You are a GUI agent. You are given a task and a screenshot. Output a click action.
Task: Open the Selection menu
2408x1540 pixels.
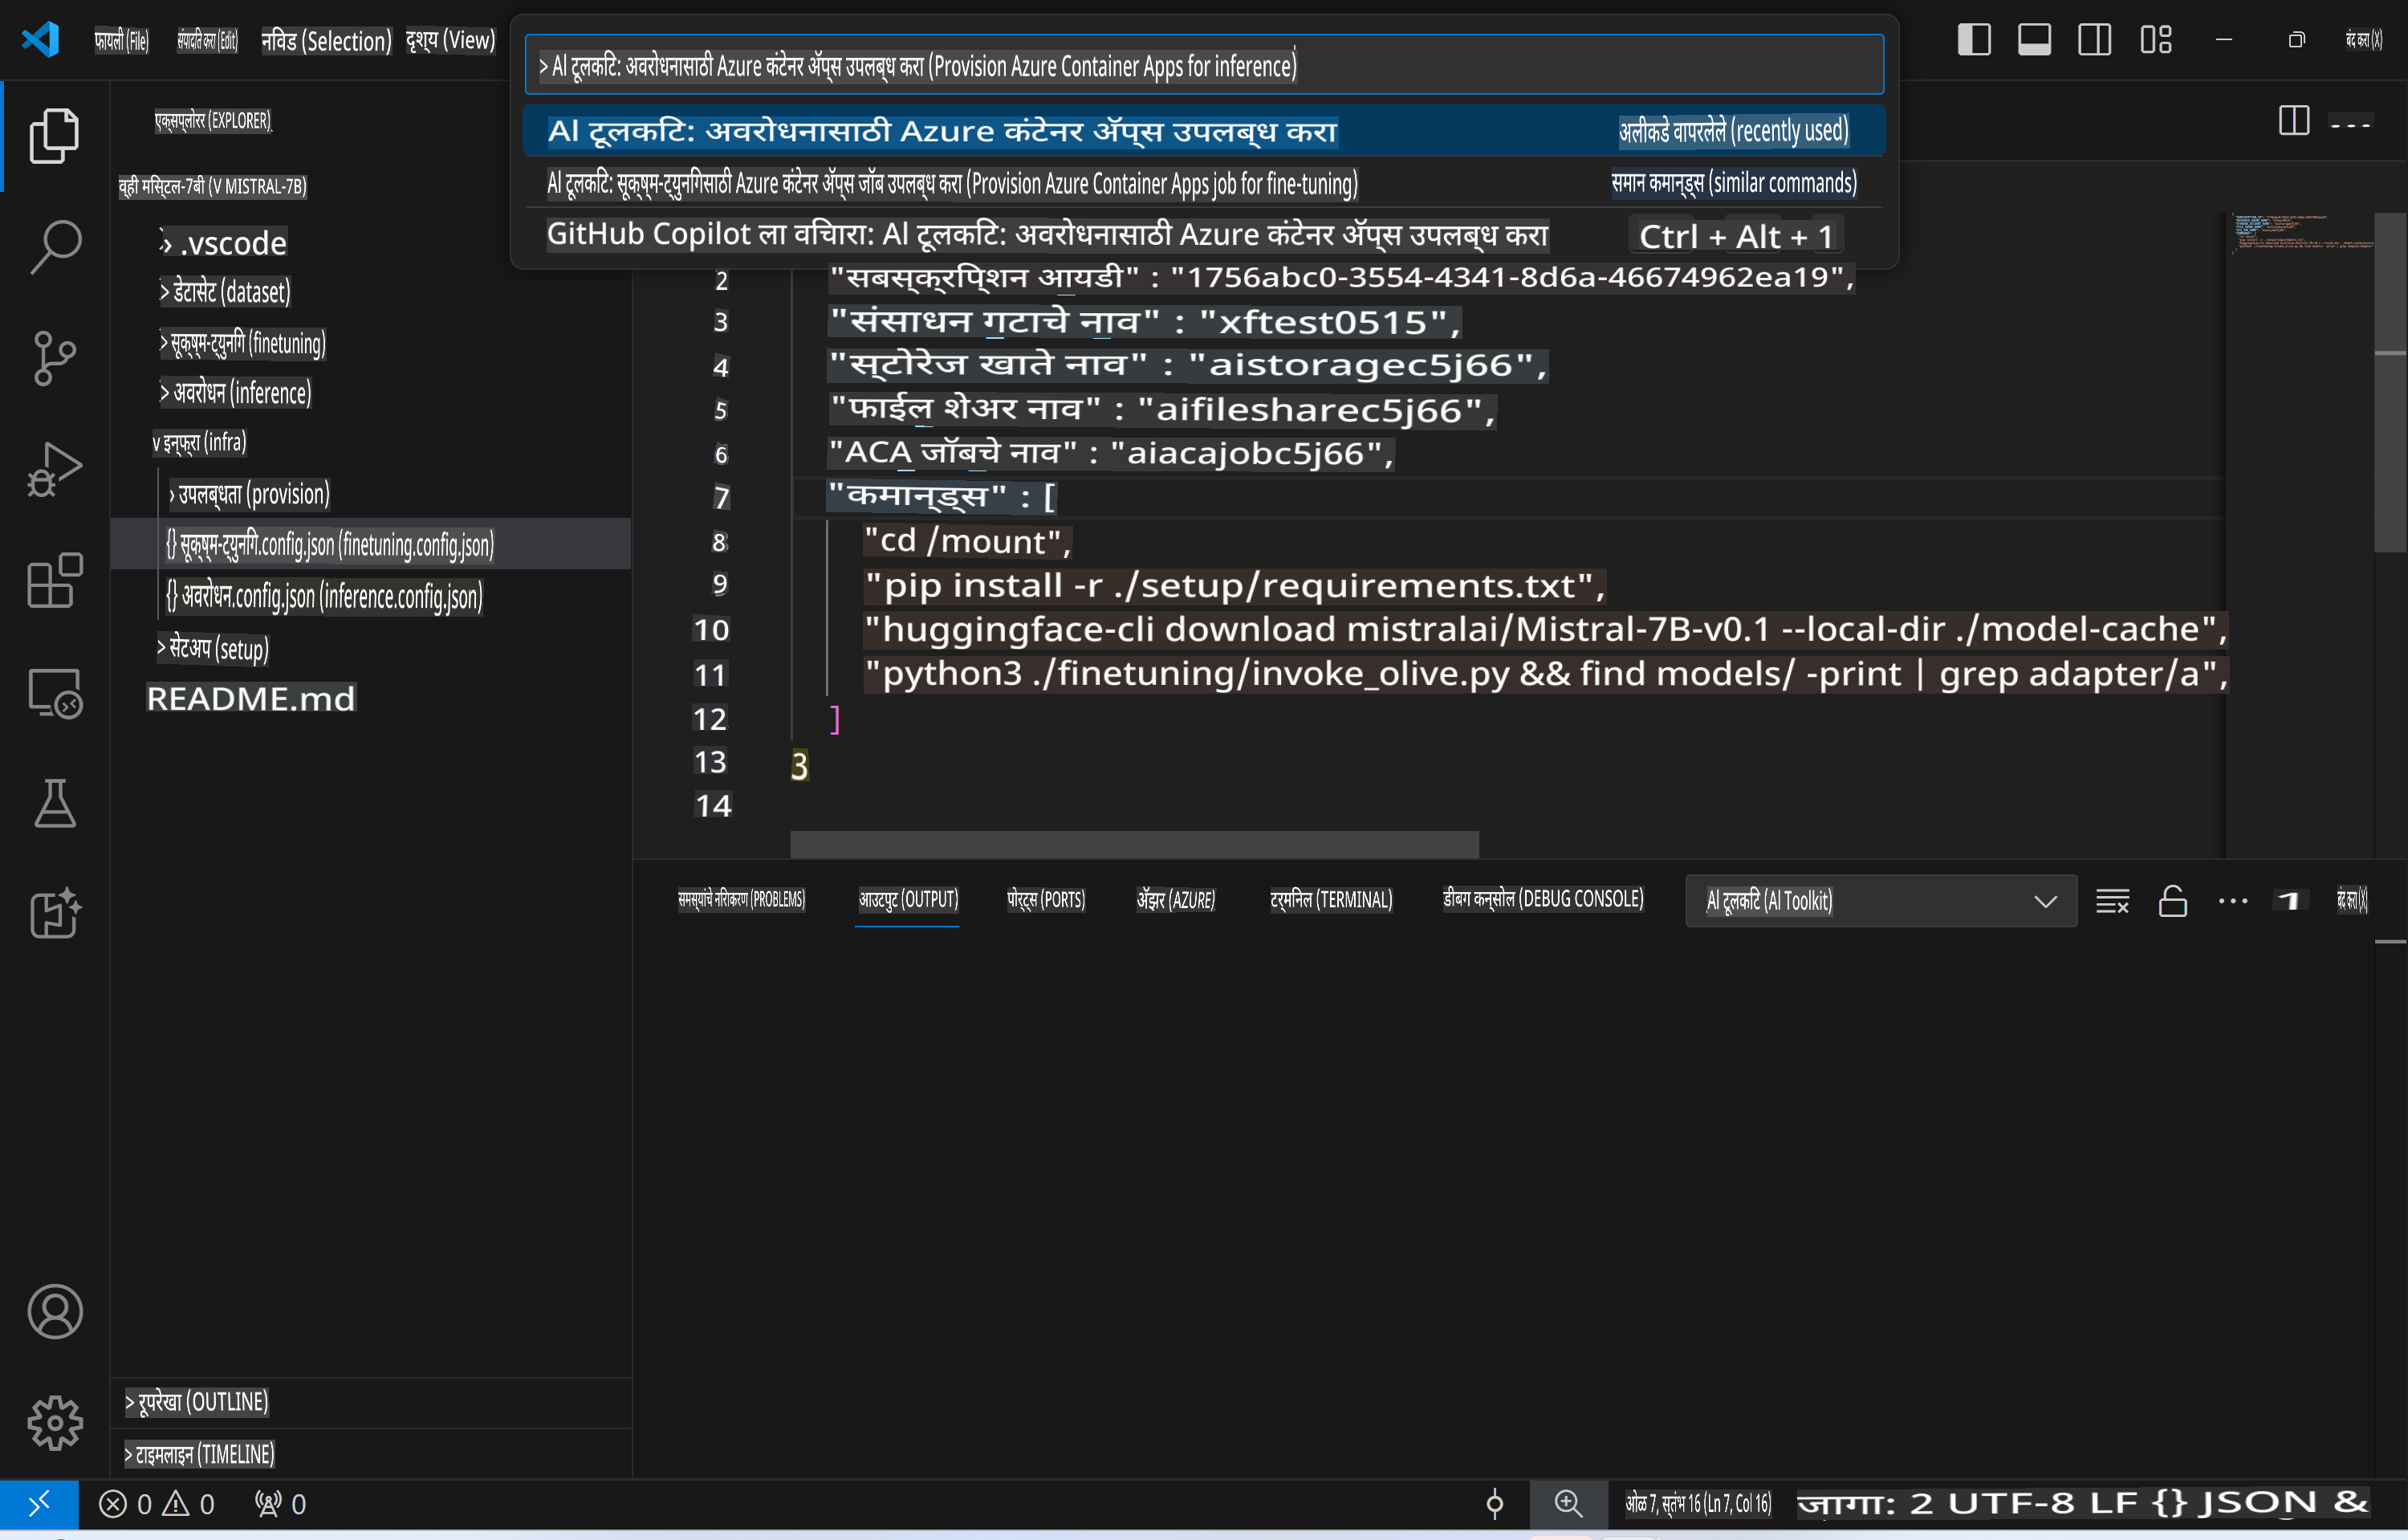coord(326,41)
